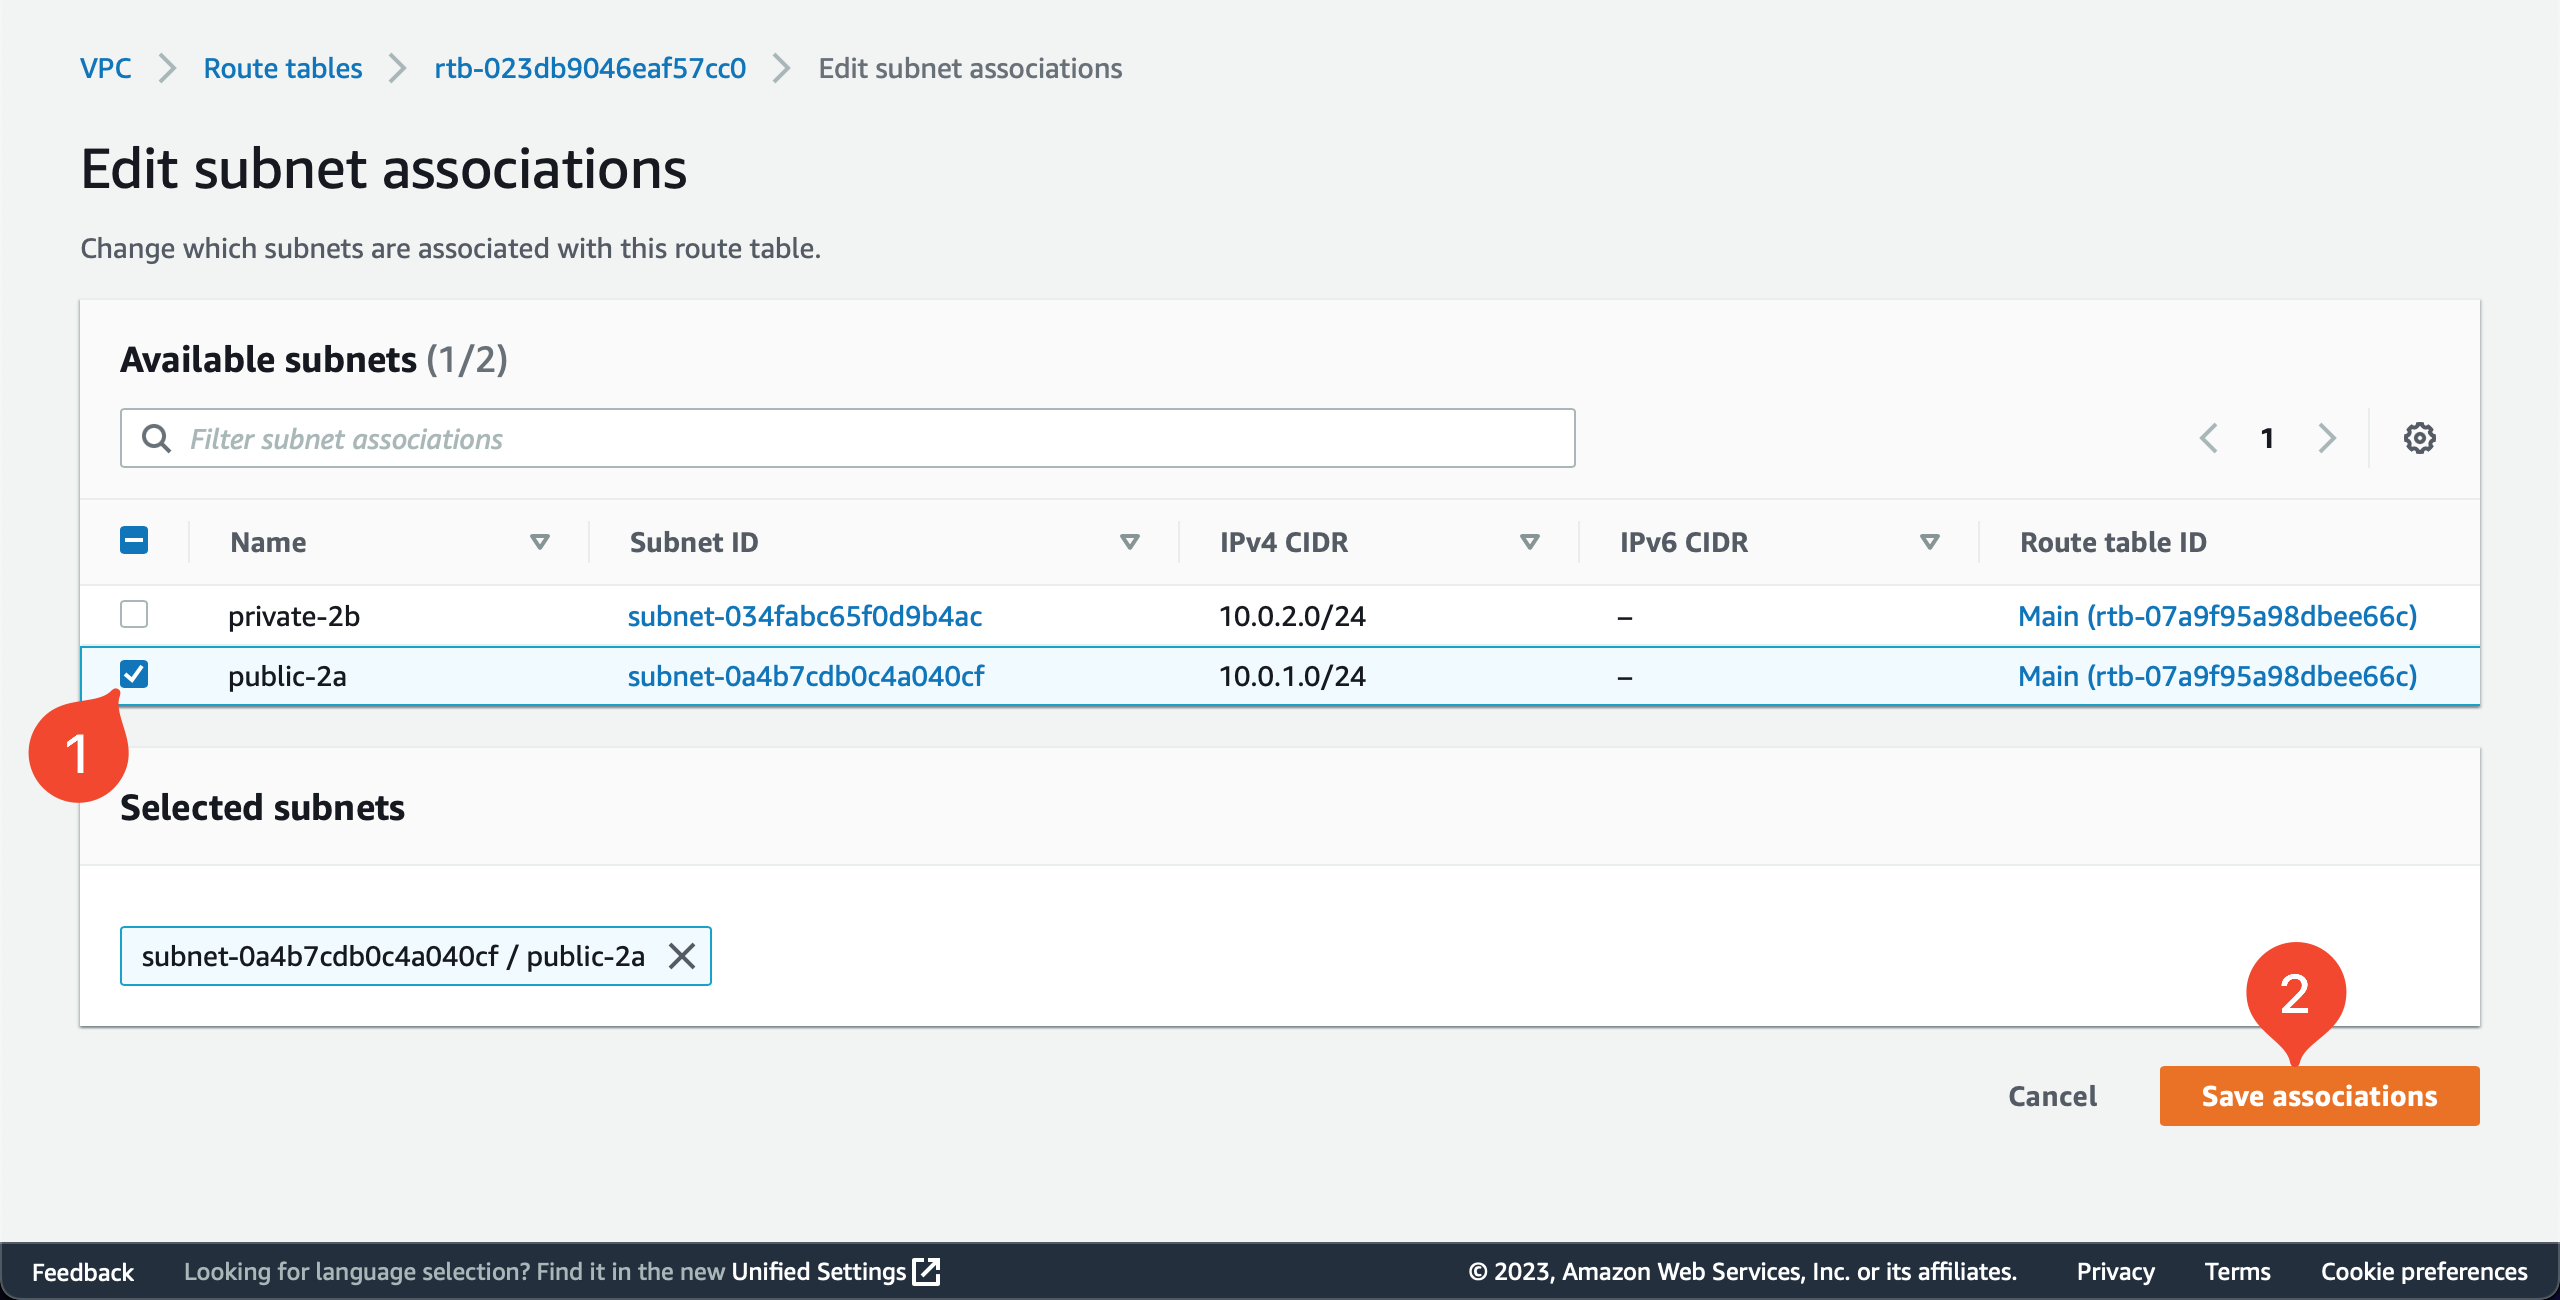The width and height of the screenshot is (2560, 1300).
Task: Open the table preferences gear icon
Action: (x=2421, y=437)
